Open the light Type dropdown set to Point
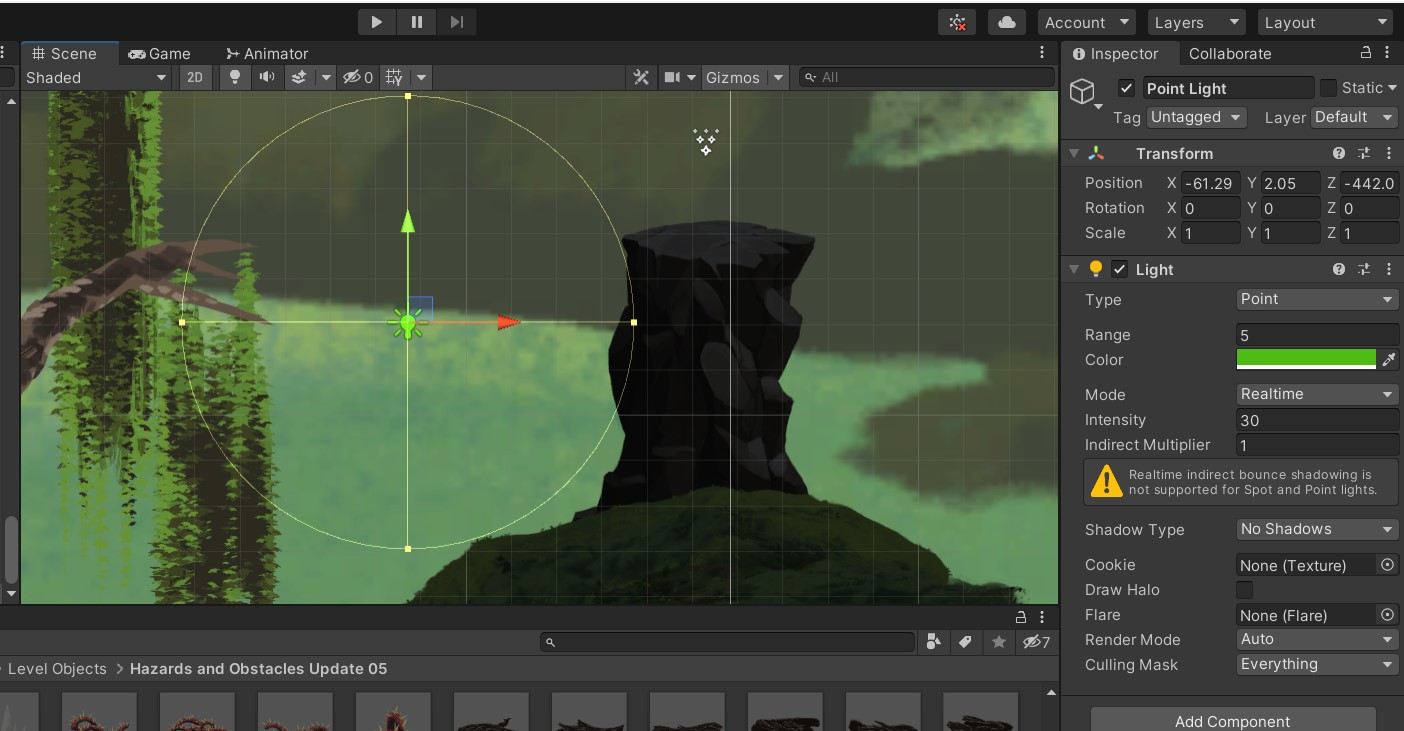The height and width of the screenshot is (731, 1404). 1317,299
